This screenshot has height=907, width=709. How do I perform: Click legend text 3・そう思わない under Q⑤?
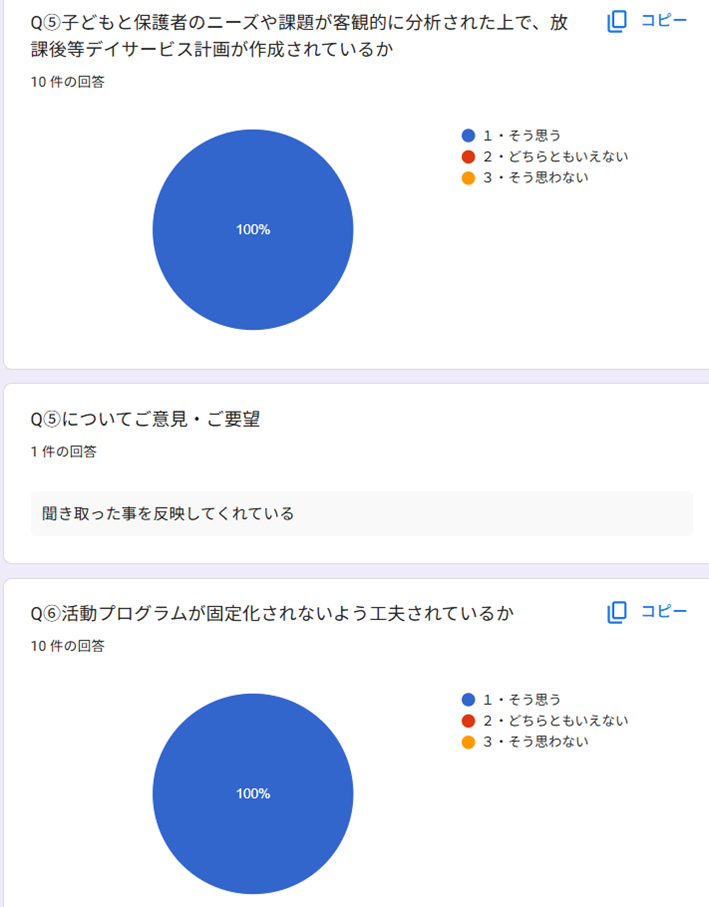(535, 178)
